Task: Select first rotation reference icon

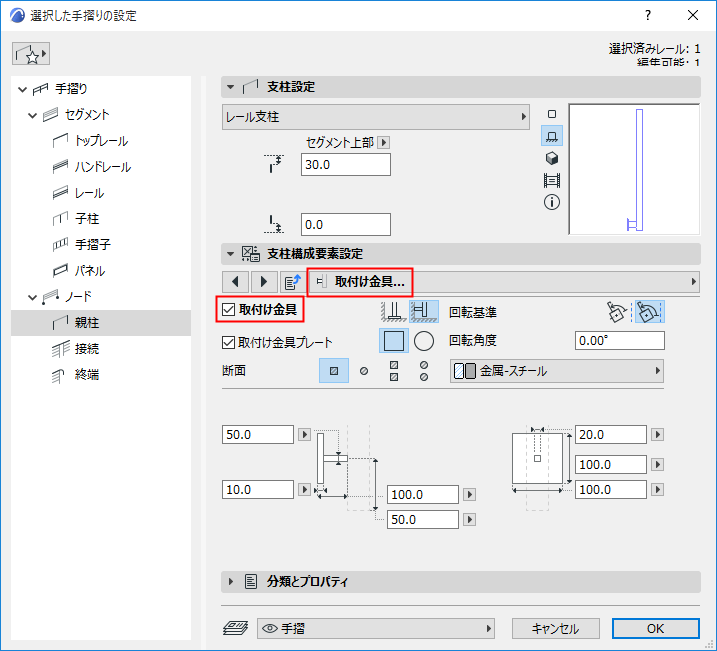Action: [x=616, y=312]
